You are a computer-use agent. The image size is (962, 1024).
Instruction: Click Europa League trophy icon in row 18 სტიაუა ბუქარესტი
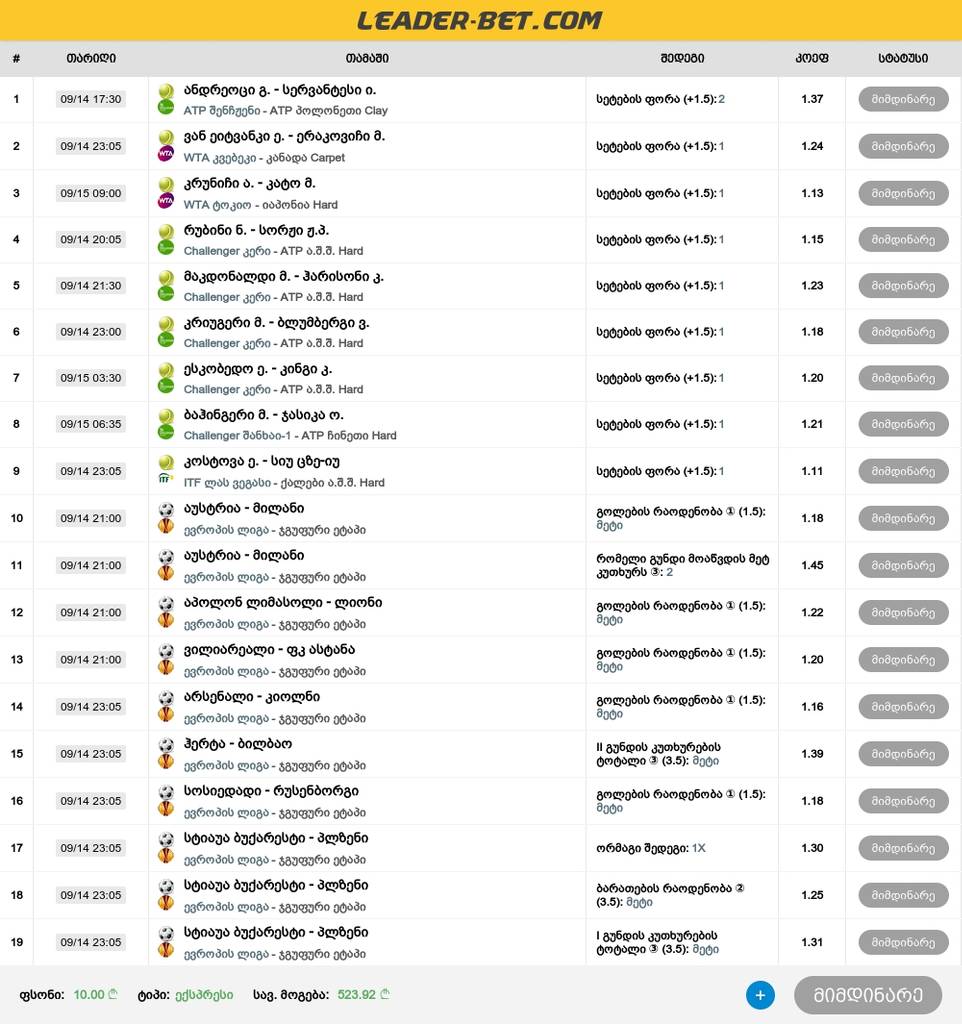[166, 903]
